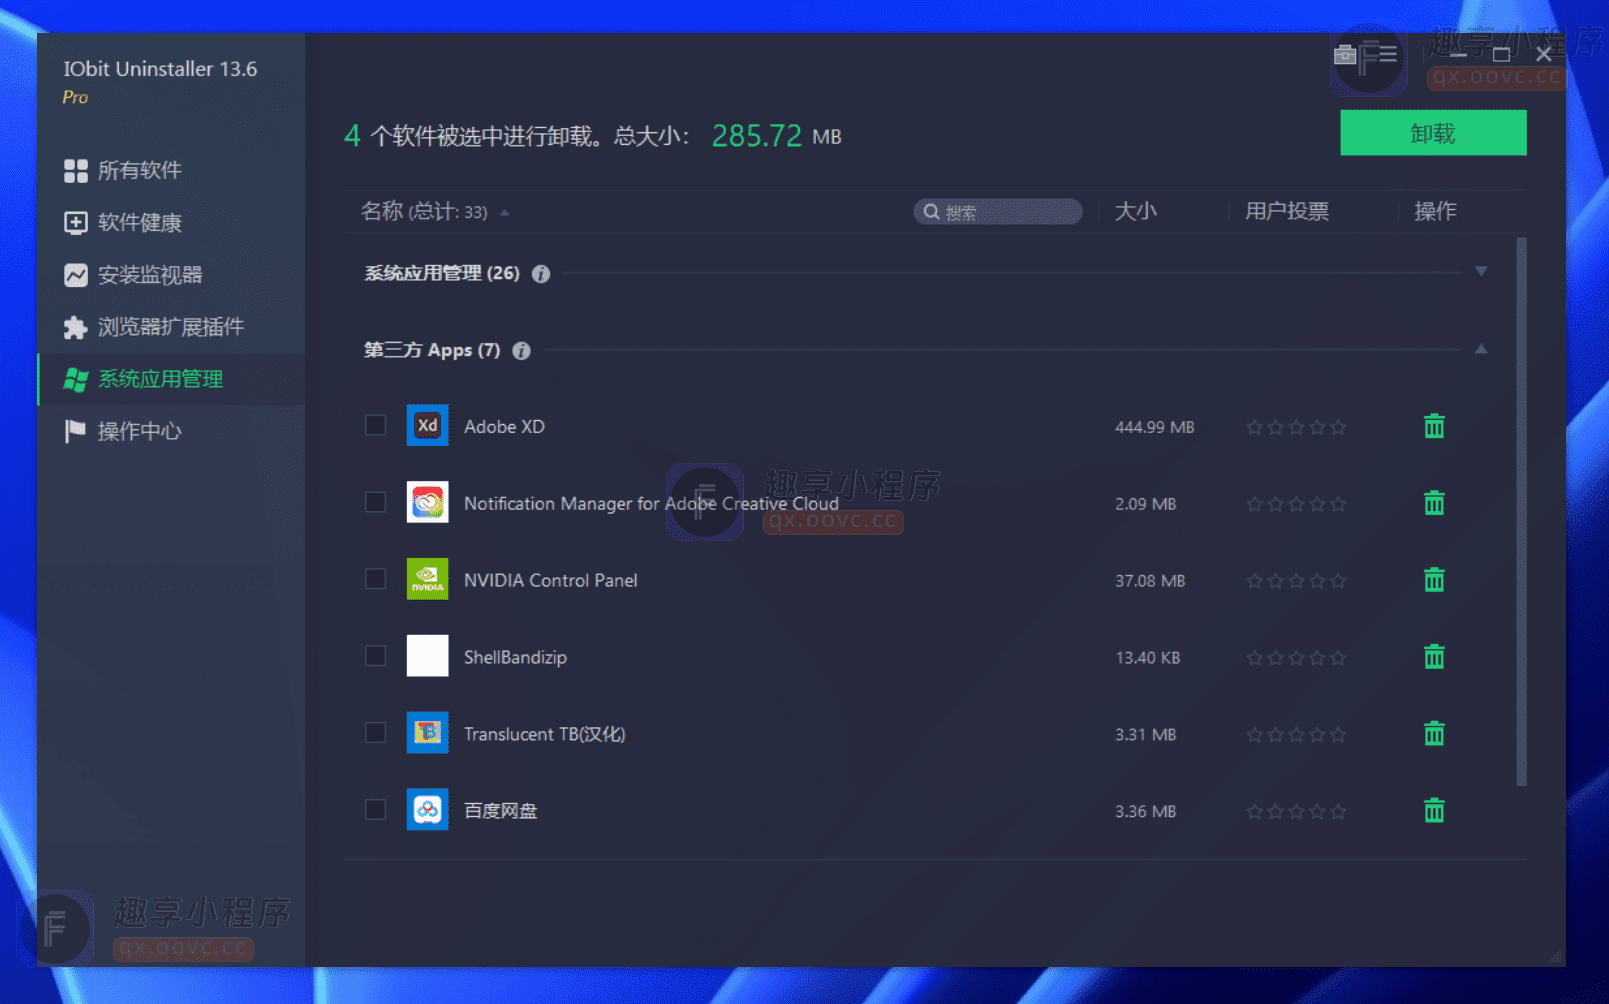
Task: Click the Creative Cloud notification manager icon
Action: [427, 502]
